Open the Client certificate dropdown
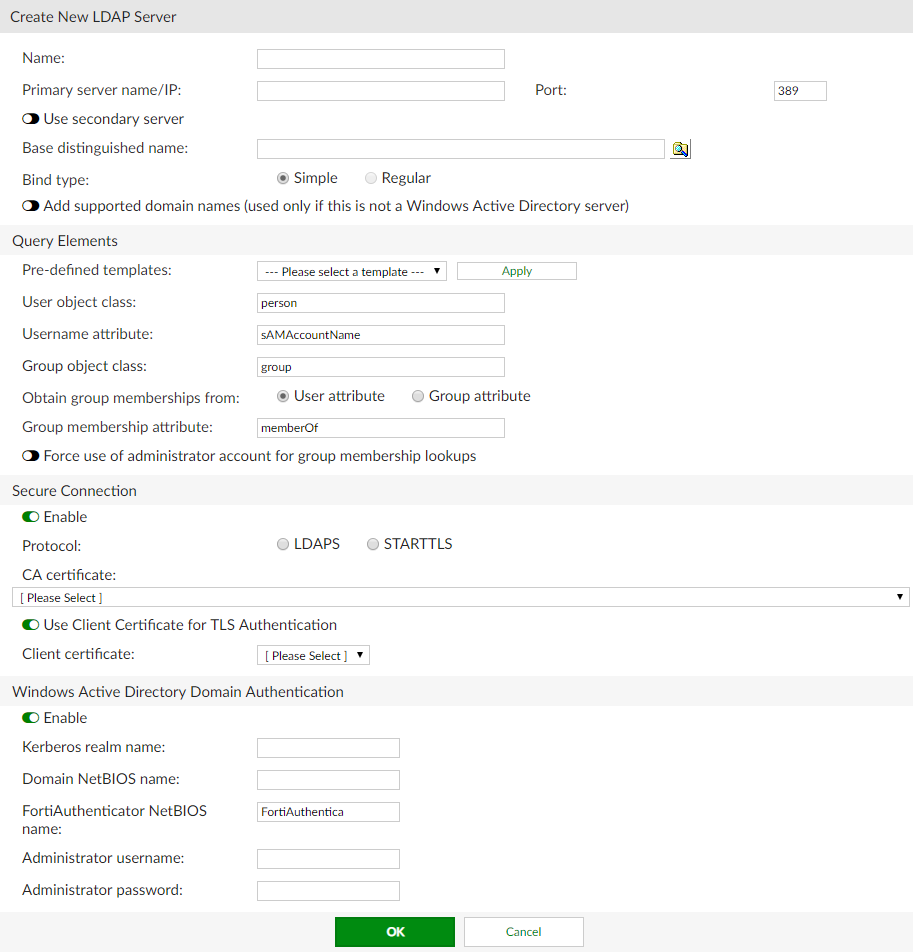 pyautogui.click(x=313, y=655)
